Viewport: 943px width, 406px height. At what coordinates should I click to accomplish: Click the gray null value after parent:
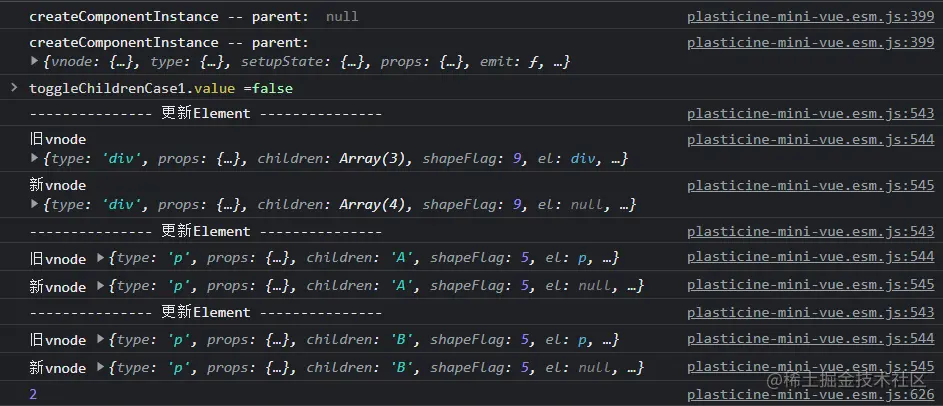tap(342, 17)
